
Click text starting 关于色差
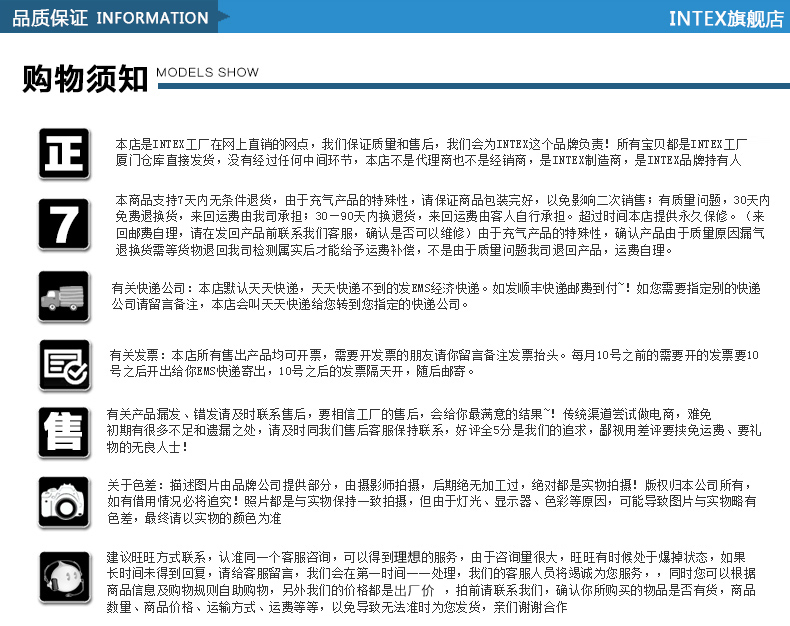tap(432, 502)
